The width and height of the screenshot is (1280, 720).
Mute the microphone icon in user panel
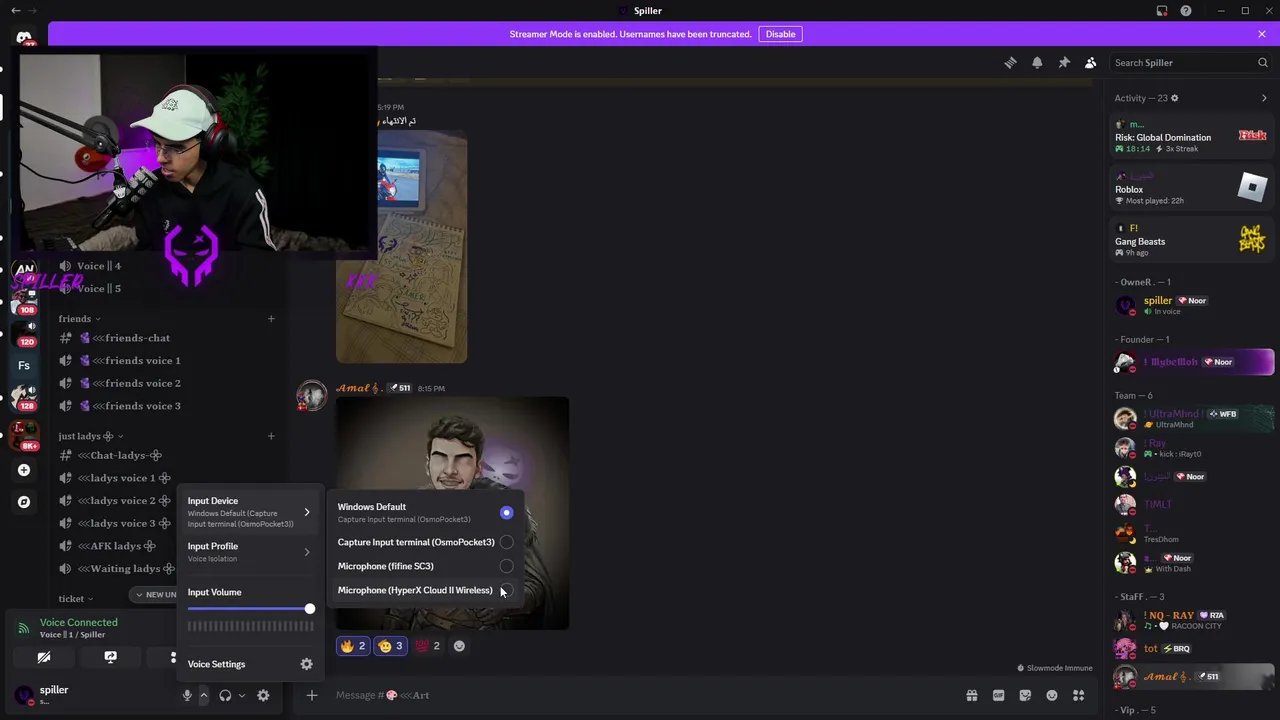[x=187, y=695]
